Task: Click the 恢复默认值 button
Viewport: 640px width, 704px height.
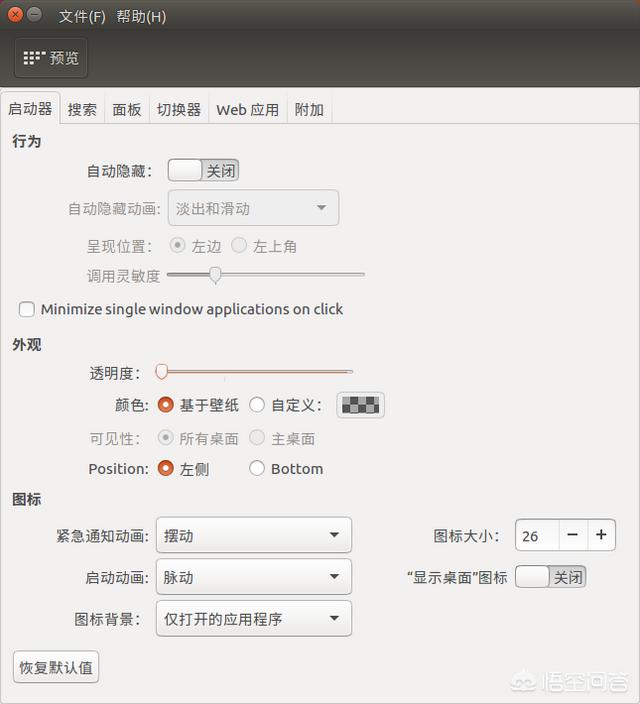Action: click(56, 667)
